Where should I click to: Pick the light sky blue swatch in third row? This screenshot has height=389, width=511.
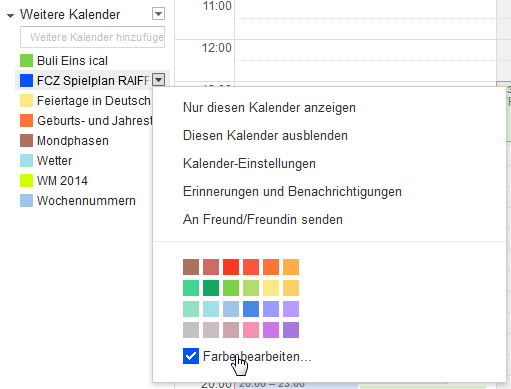pos(231,309)
